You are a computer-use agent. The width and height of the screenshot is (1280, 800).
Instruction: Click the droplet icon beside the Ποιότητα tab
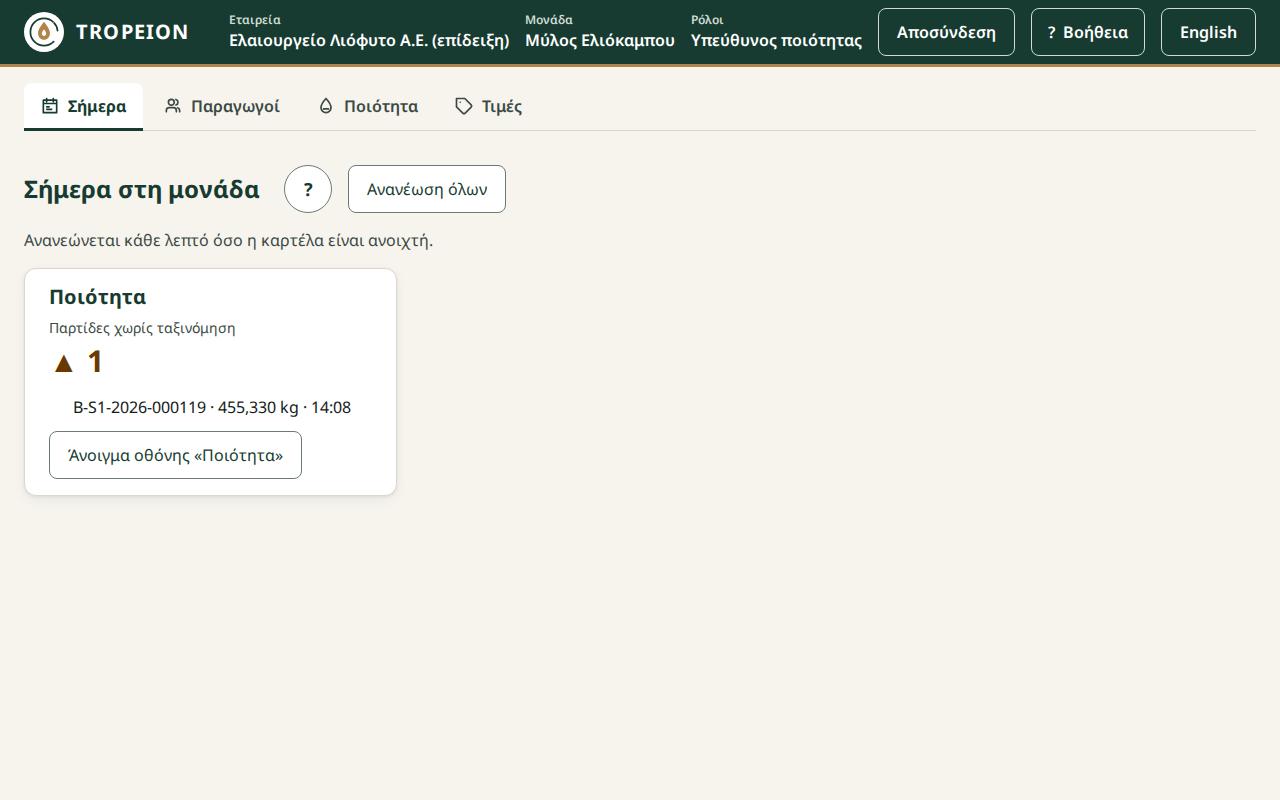click(x=326, y=106)
